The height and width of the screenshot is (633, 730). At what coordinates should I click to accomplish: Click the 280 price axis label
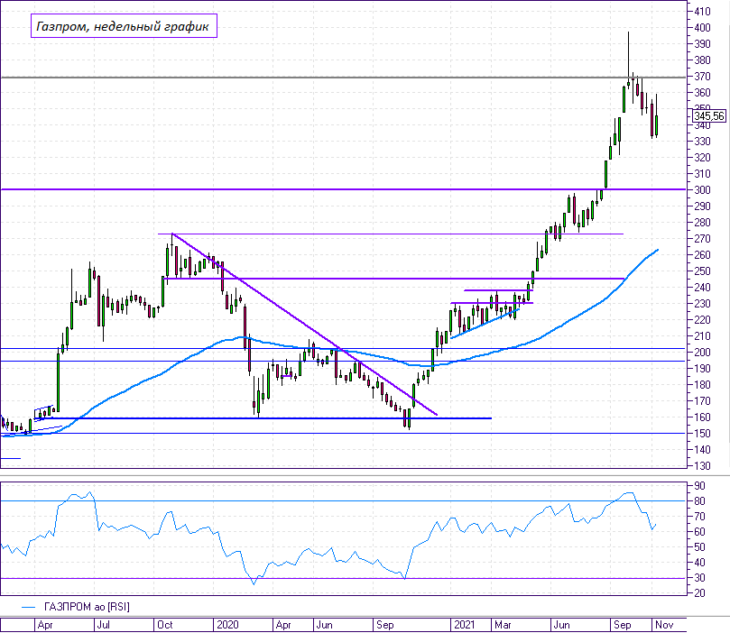(702, 222)
